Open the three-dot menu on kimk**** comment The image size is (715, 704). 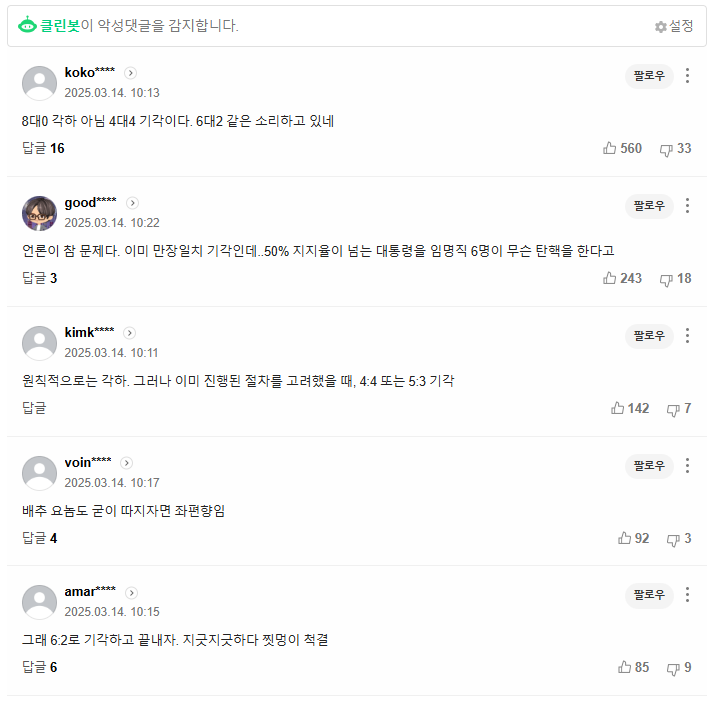pyautogui.click(x=687, y=336)
